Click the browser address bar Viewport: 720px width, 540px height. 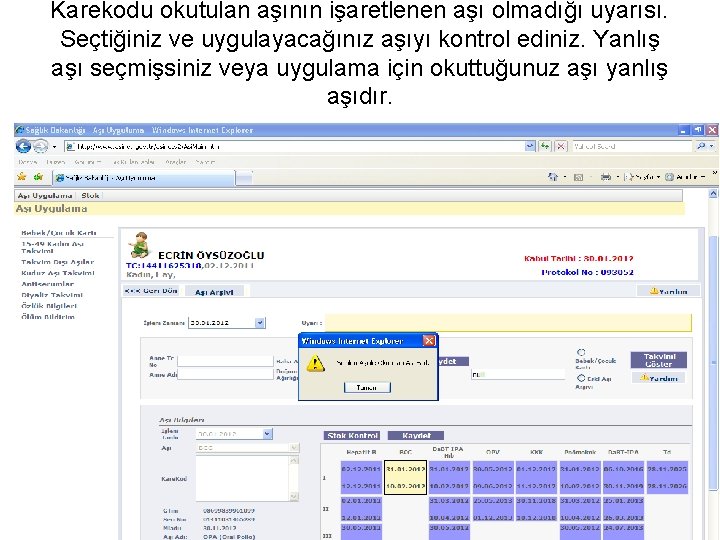pyautogui.click(x=294, y=146)
